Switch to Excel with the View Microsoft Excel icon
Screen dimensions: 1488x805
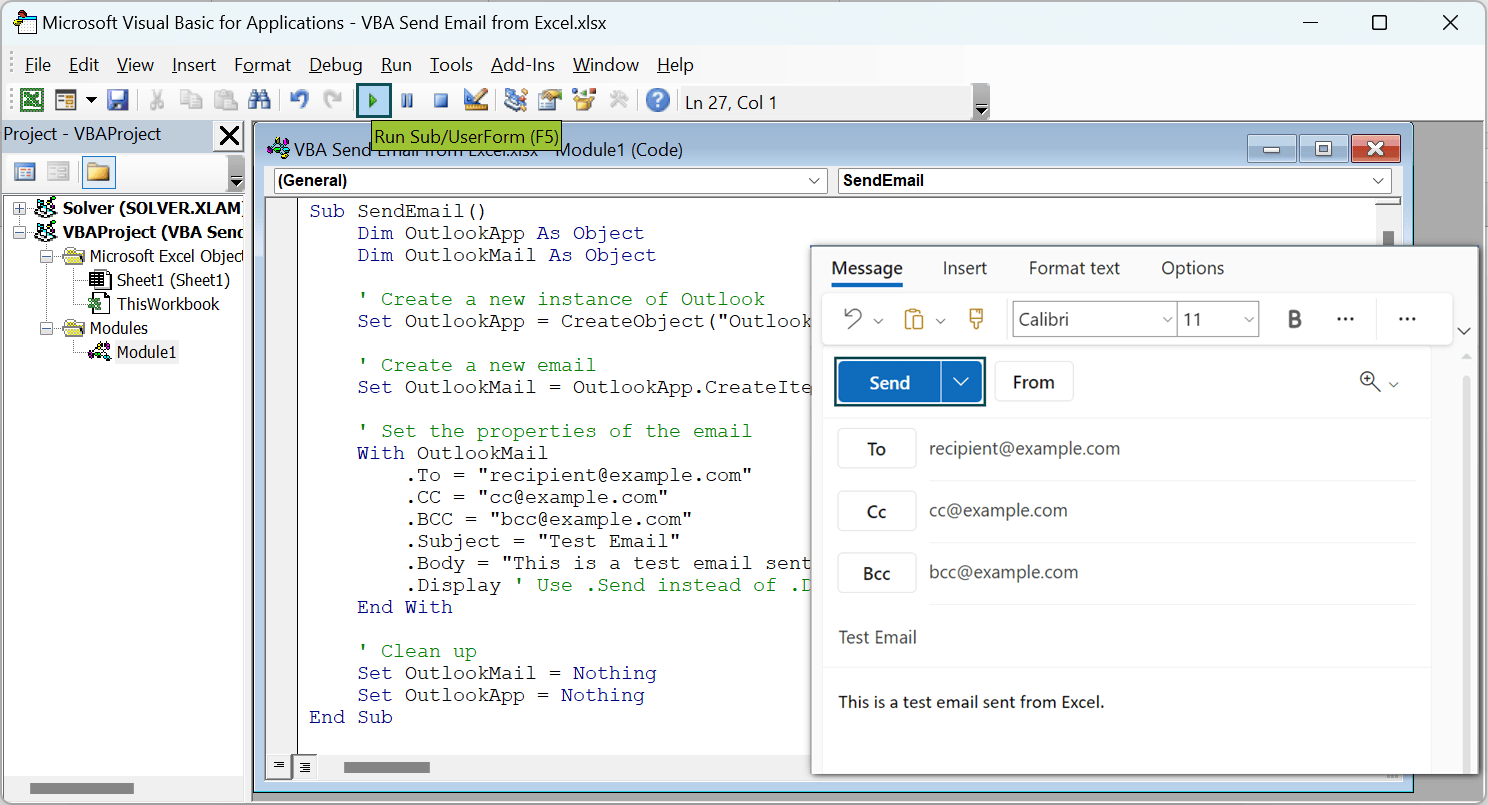(x=30, y=100)
